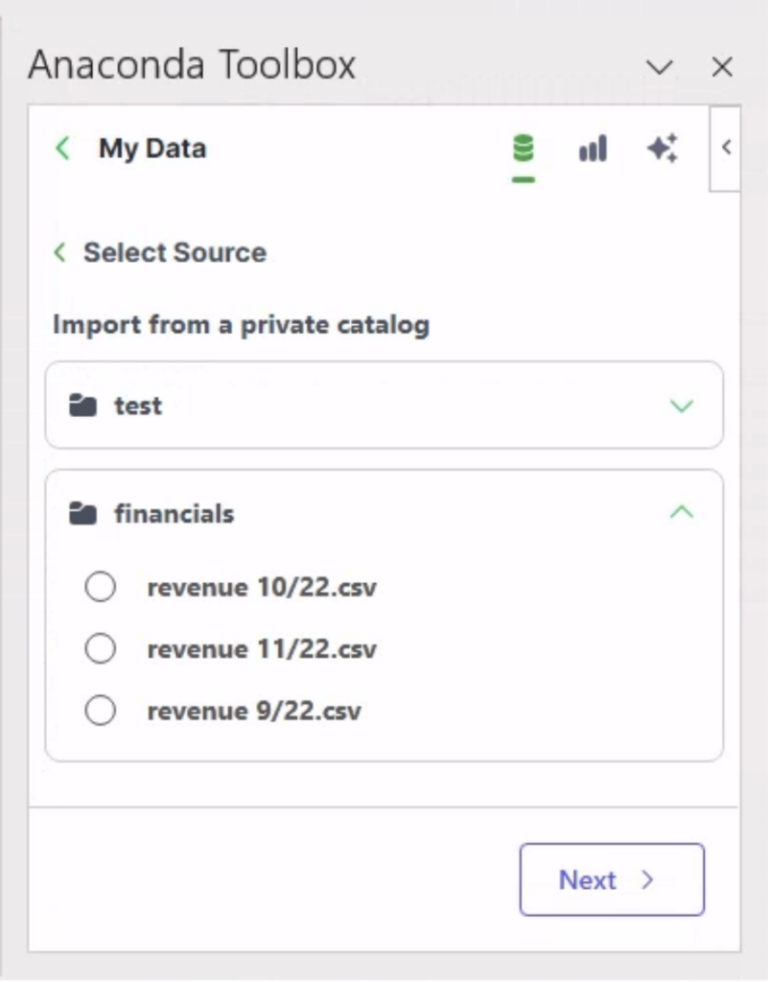Select the revenue 11/22.csv radio button
The width and height of the screenshot is (768, 982).
click(x=100, y=649)
